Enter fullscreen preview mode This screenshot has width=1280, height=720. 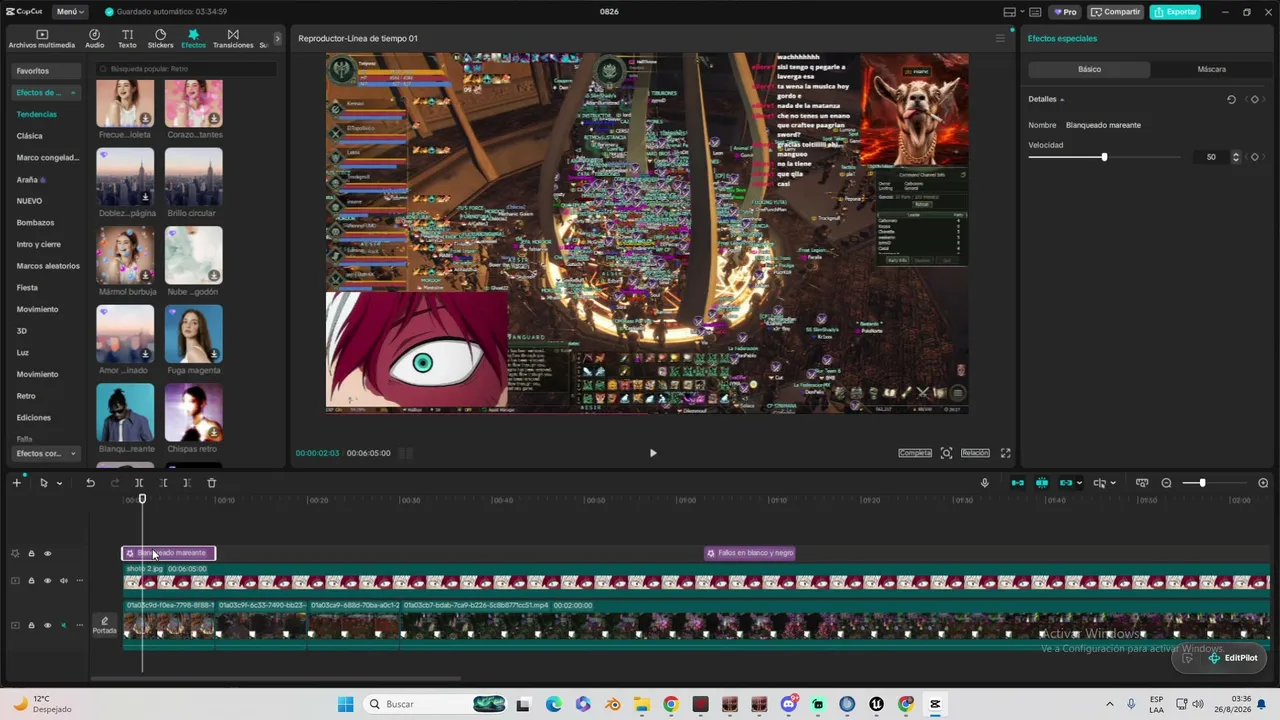(1005, 453)
